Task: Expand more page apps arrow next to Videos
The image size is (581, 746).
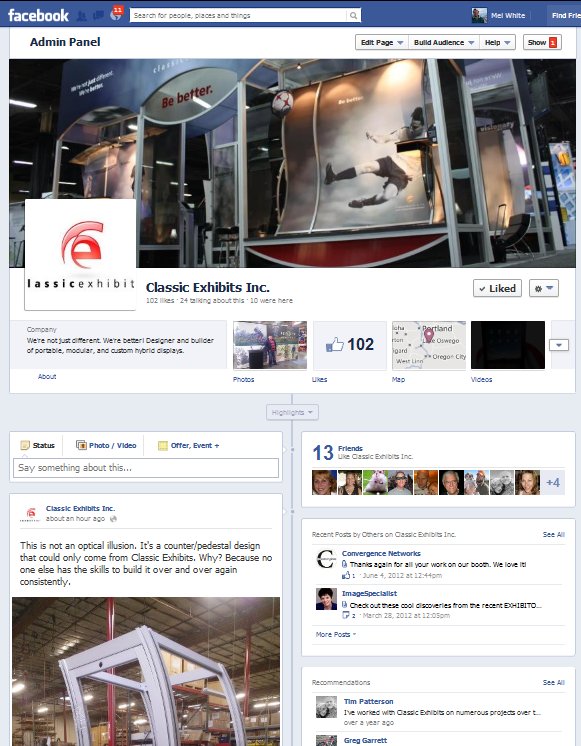Action: (559, 345)
